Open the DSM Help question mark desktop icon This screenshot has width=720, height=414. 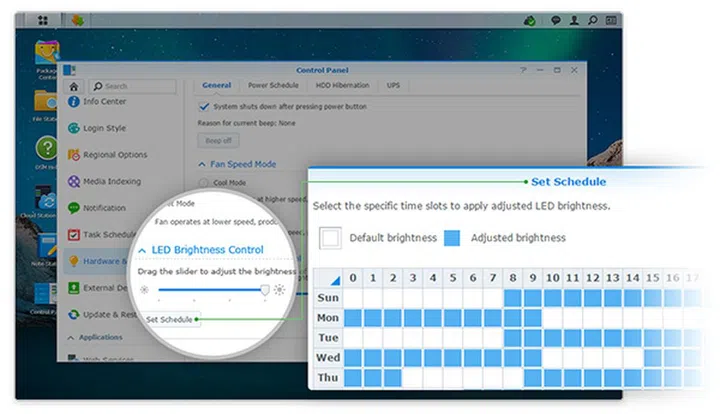pos(46,148)
